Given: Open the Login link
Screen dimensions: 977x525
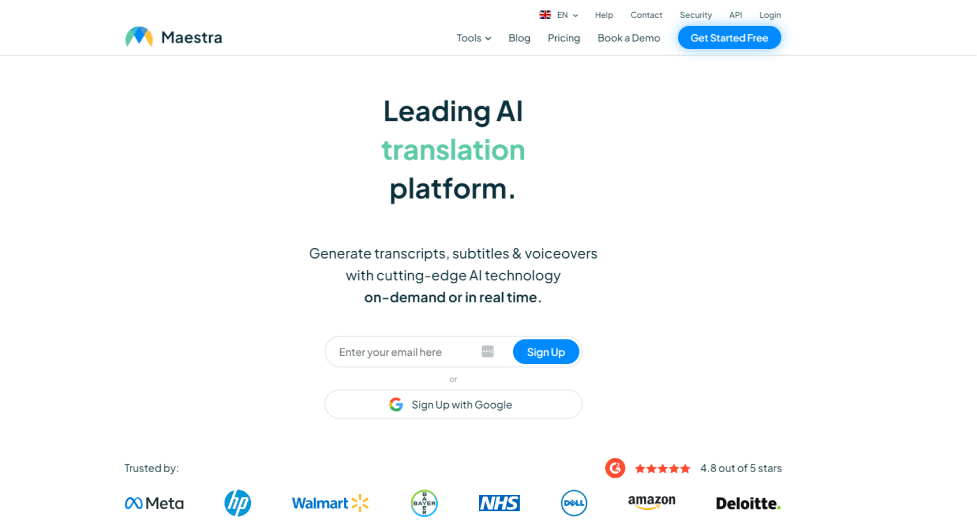Looking at the screenshot, I should pos(770,15).
